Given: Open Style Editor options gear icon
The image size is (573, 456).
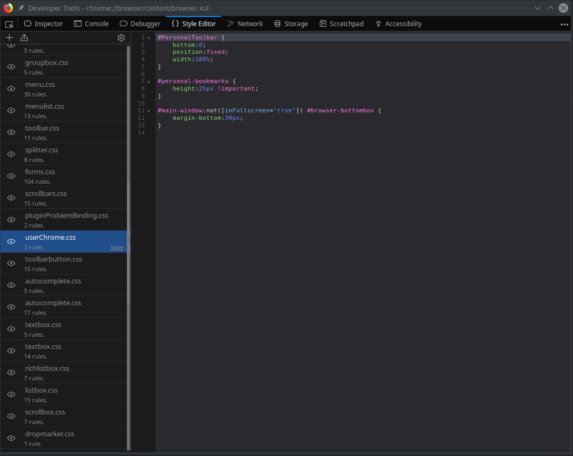Looking at the screenshot, I should pos(121,38).
